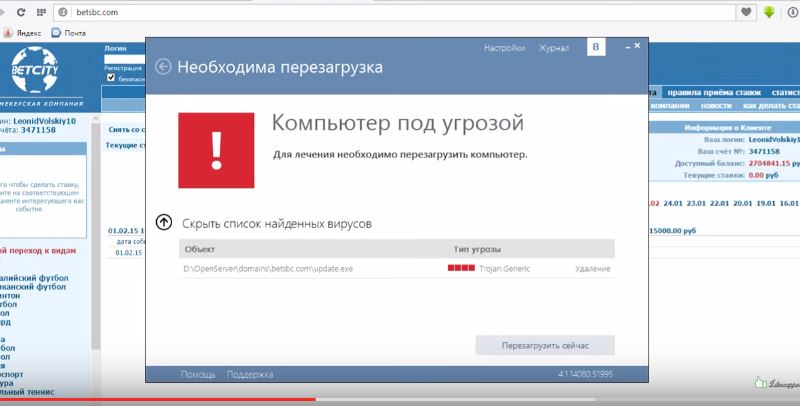
Task: Click the antivirus version number 4.1.14080.51995
Action: click(x=585, y=374)
